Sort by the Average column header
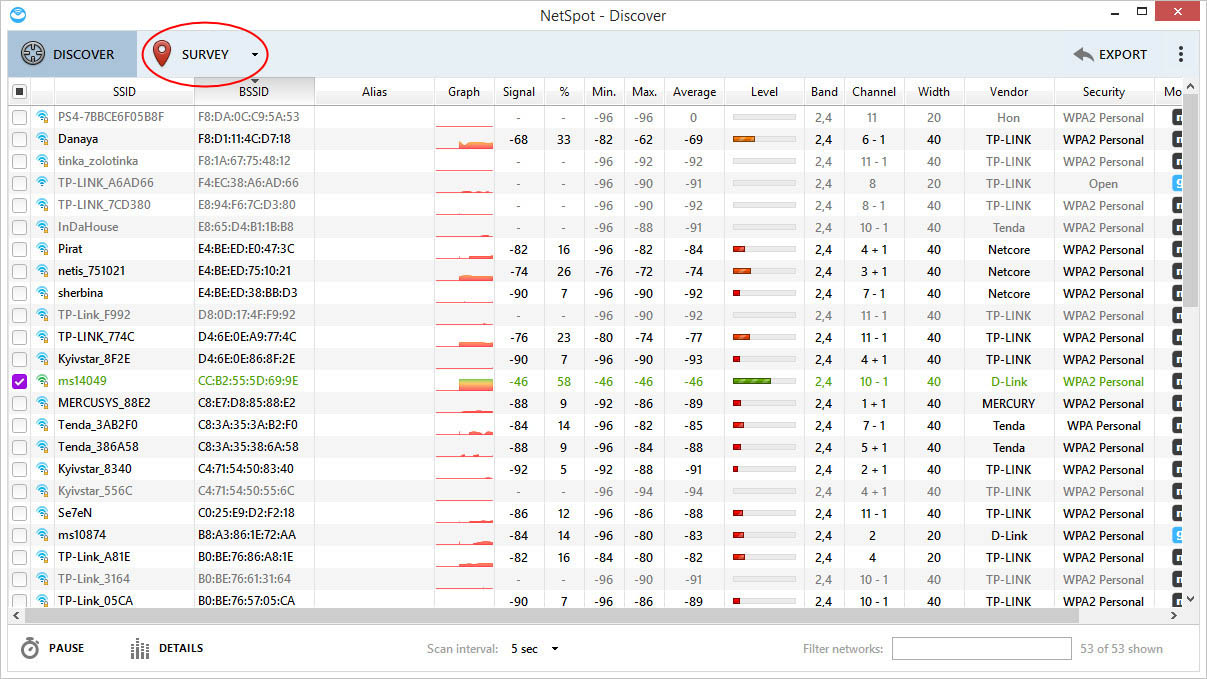Image resolution: width=1207 pixels, height=679 pixels. click(694, 91)
